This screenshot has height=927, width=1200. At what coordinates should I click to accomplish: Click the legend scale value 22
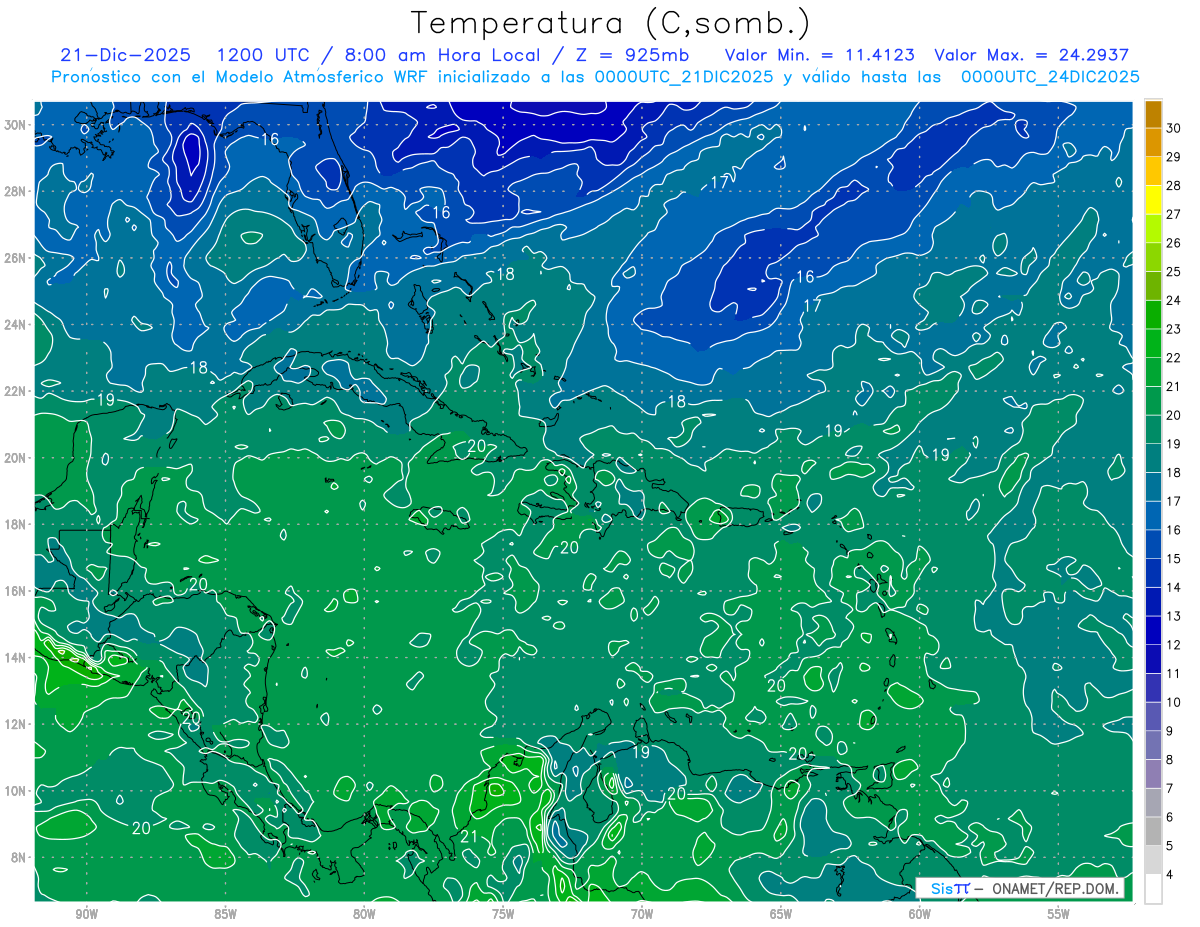1174,358
